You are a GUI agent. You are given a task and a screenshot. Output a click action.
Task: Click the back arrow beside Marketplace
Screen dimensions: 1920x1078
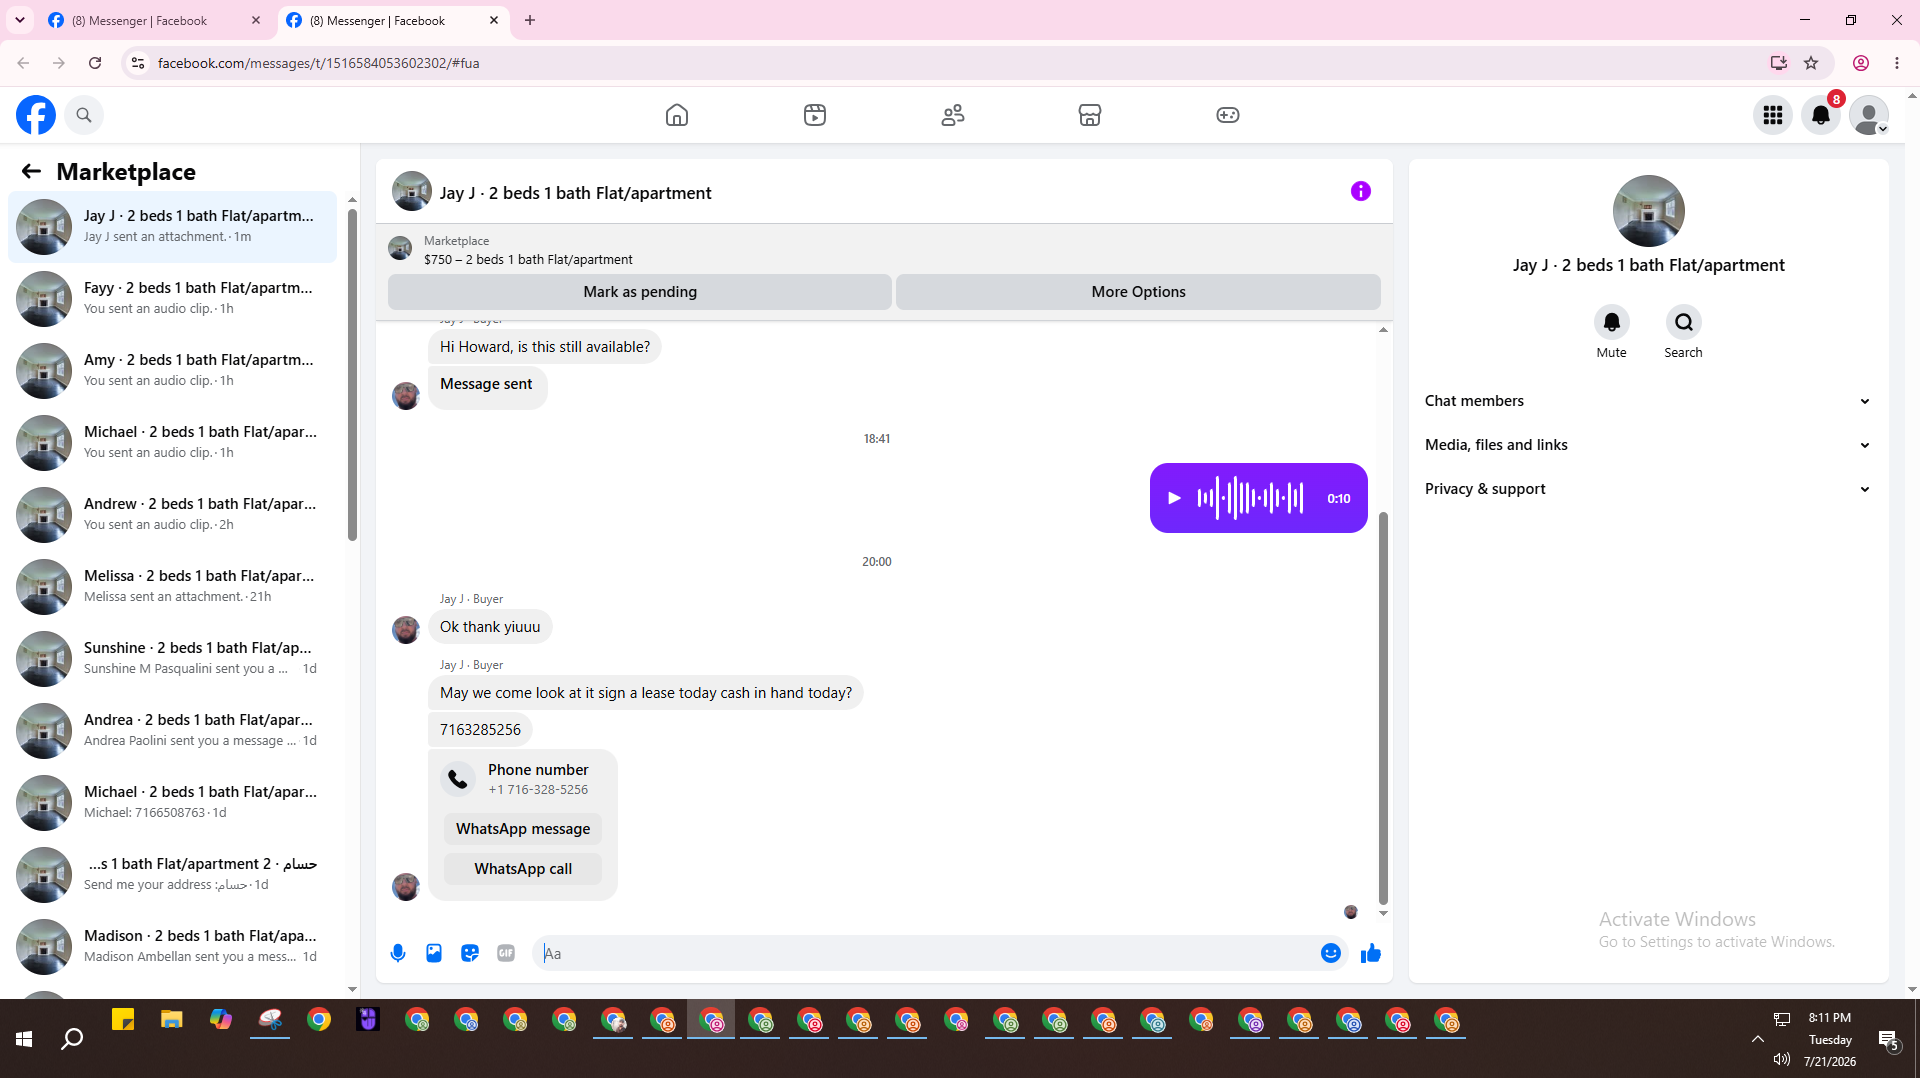[x=31, y=172]
